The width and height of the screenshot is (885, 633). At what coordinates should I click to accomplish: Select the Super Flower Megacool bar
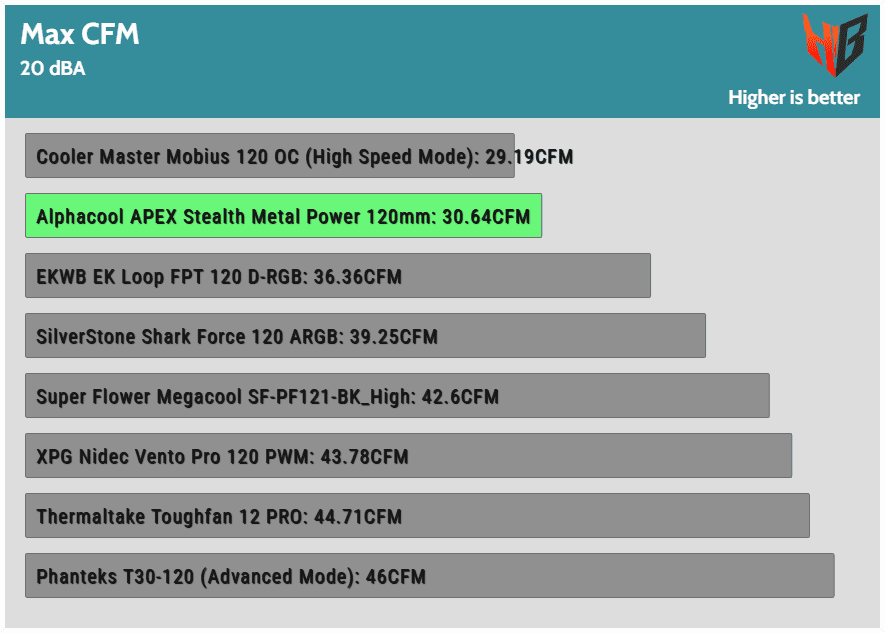tap(397, 395)
